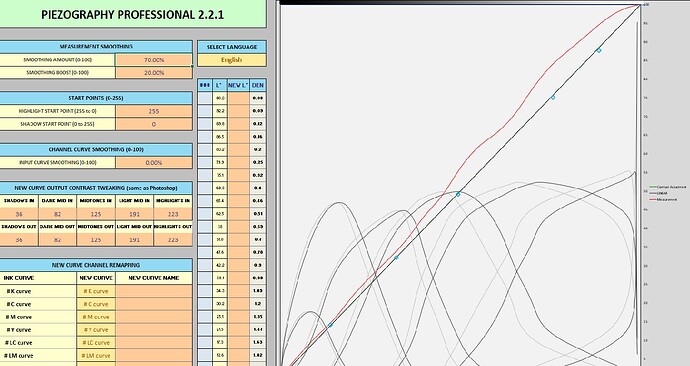This screenshot has width=690, height=366.
Task: Click new curve name cell for Y curve
Action: 154,329
